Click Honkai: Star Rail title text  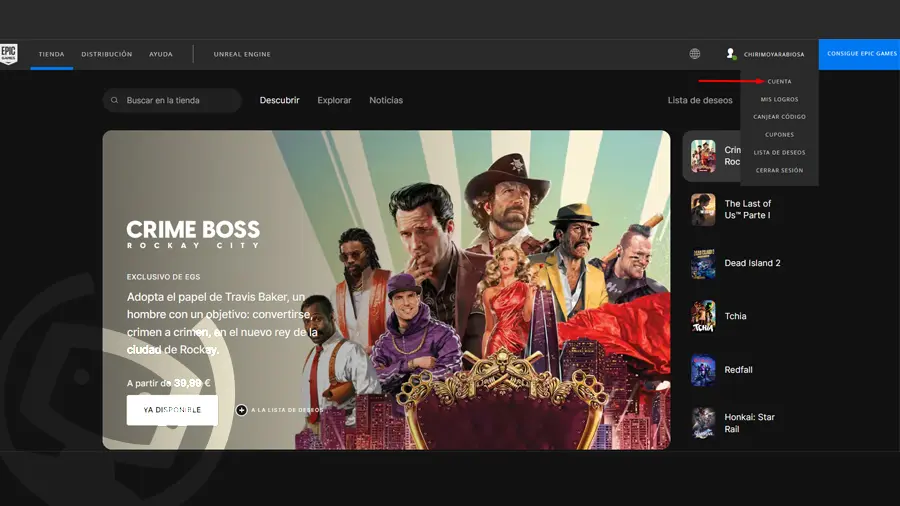(x=750, y=423)
